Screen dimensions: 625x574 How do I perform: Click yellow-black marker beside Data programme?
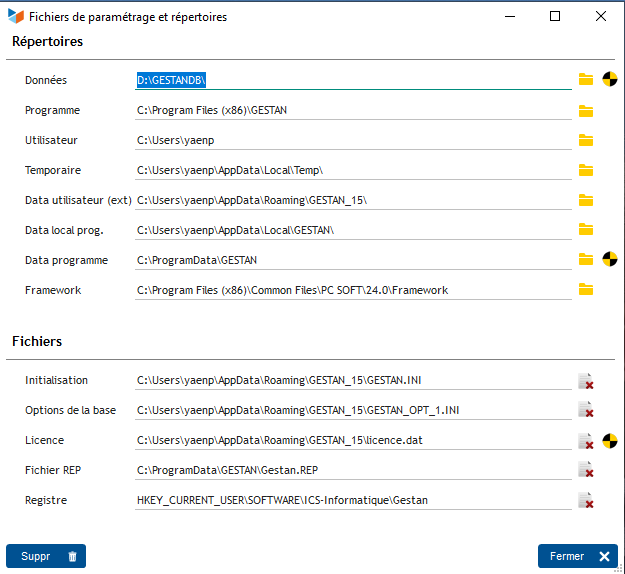(x=610, y=260)
